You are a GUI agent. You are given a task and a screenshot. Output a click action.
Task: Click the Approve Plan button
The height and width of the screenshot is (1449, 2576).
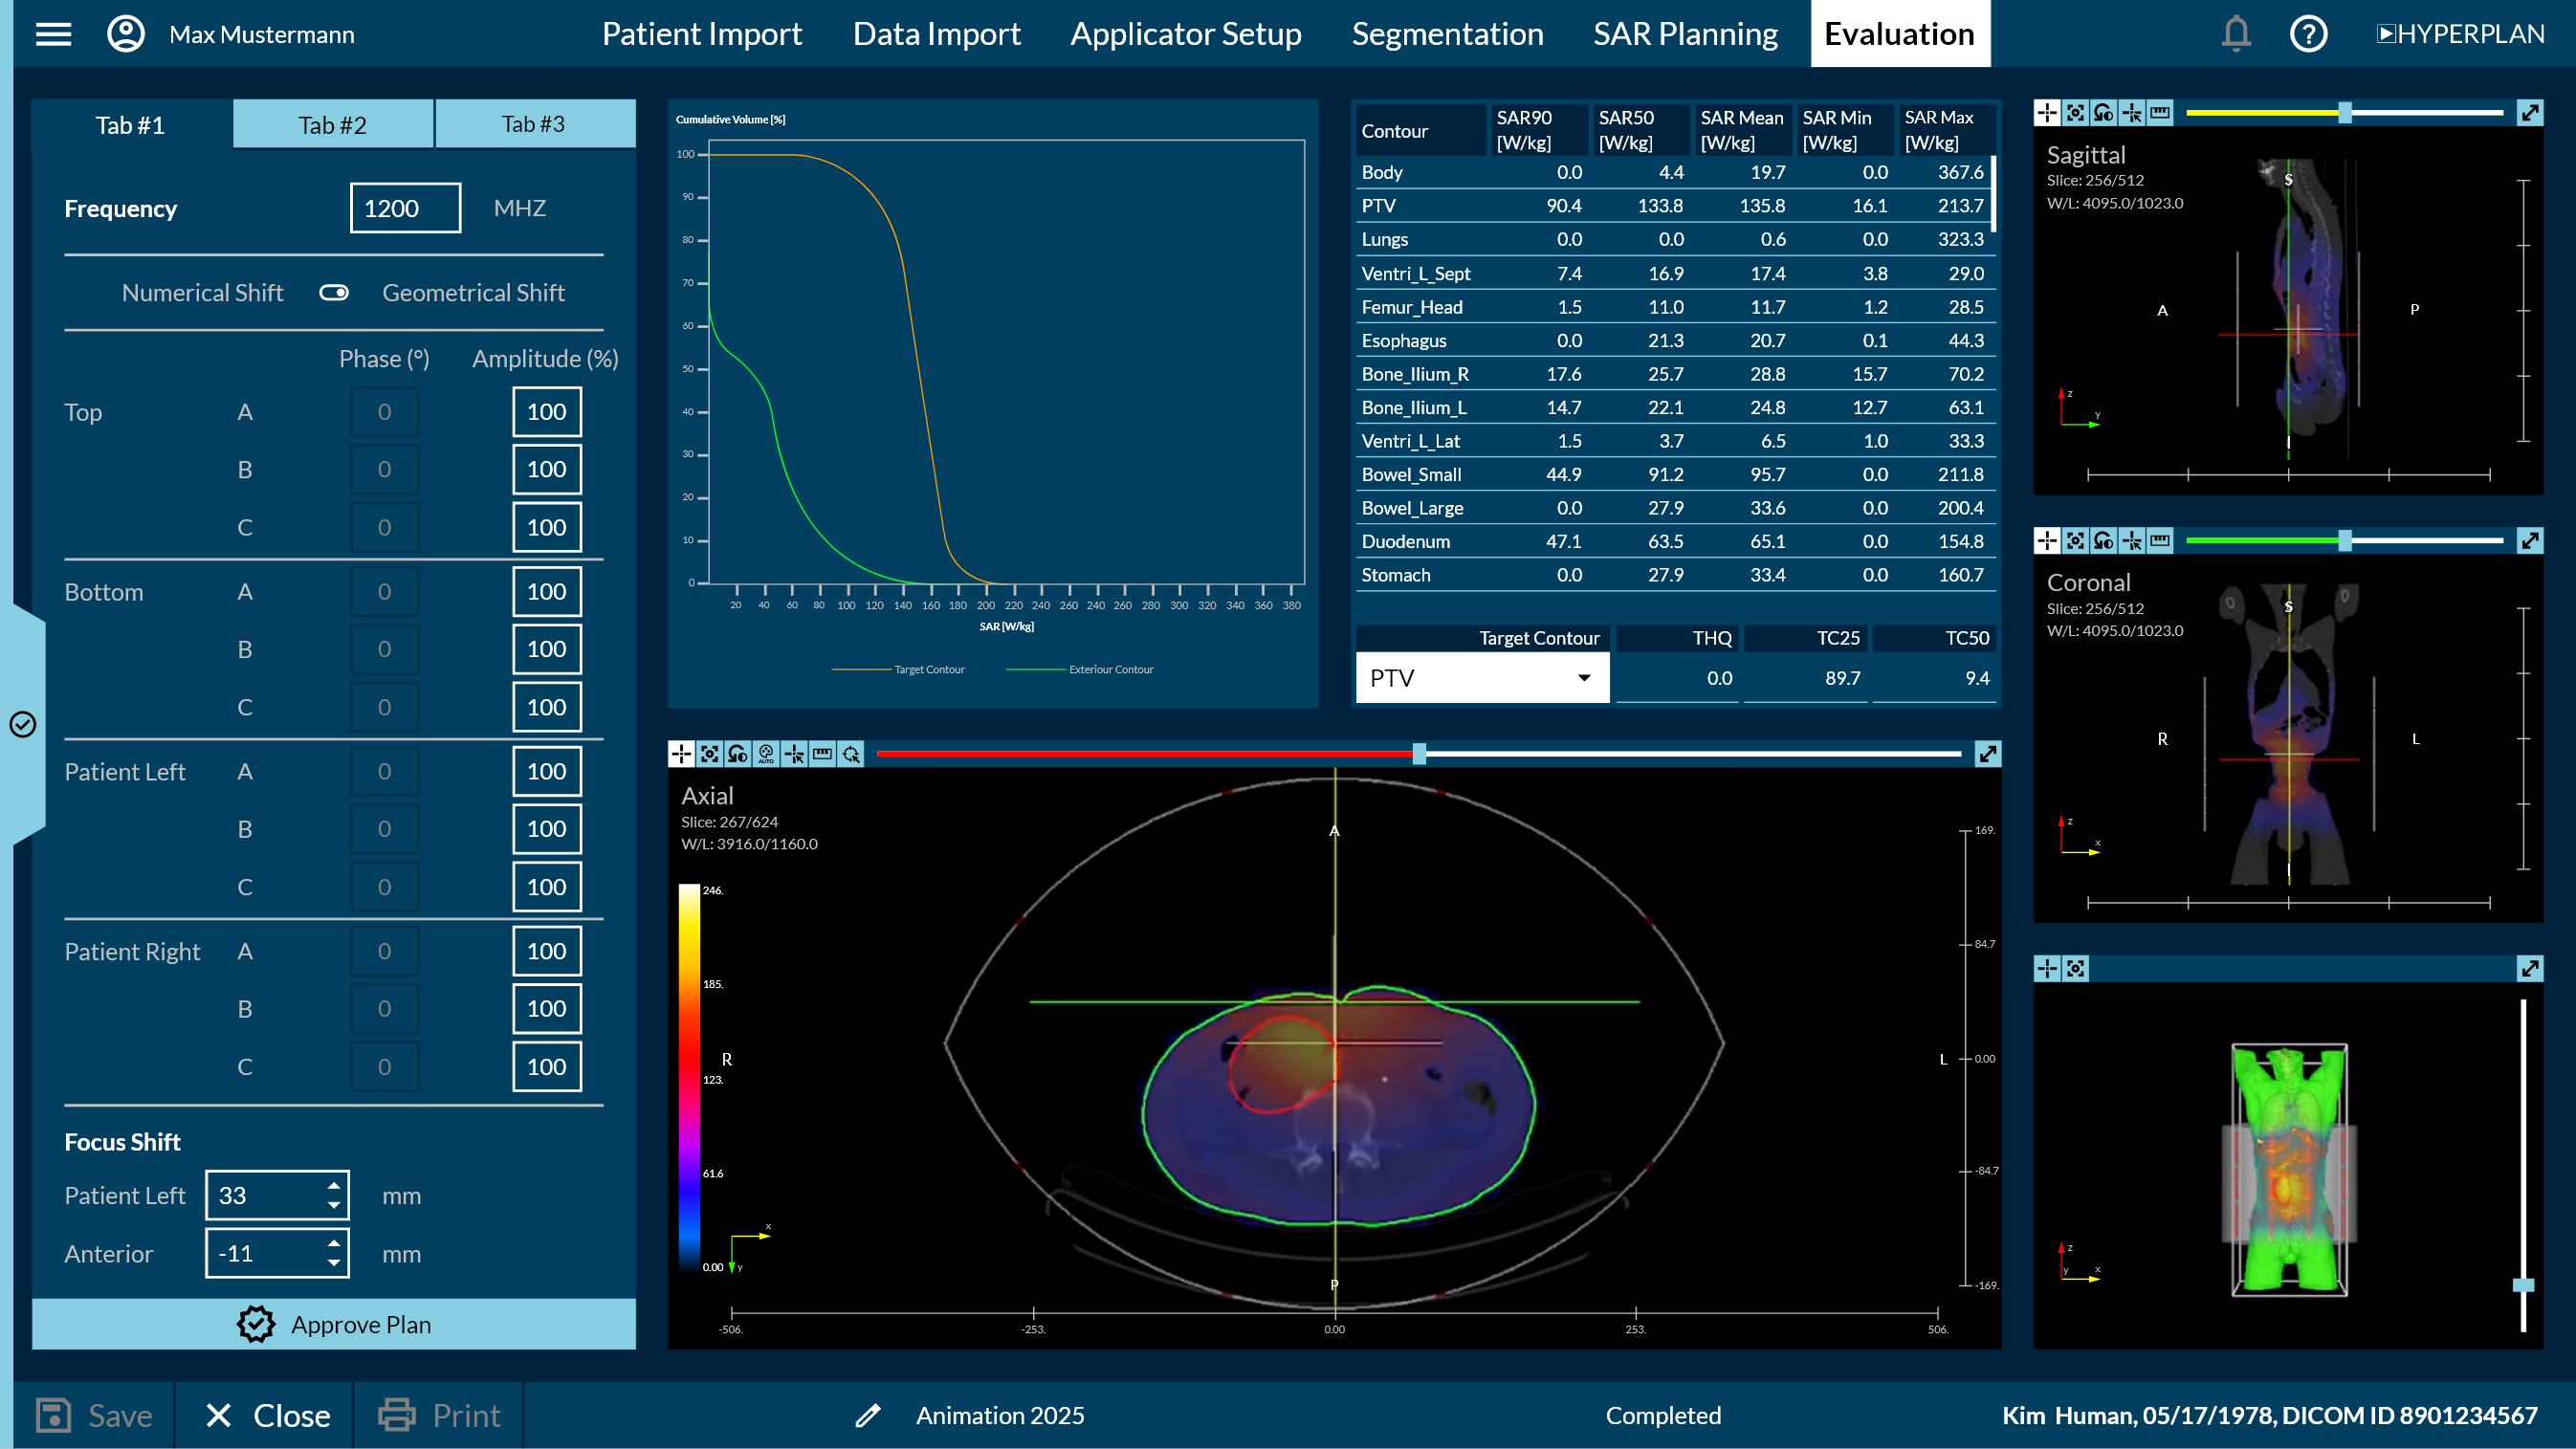(x=334, y=1324)
